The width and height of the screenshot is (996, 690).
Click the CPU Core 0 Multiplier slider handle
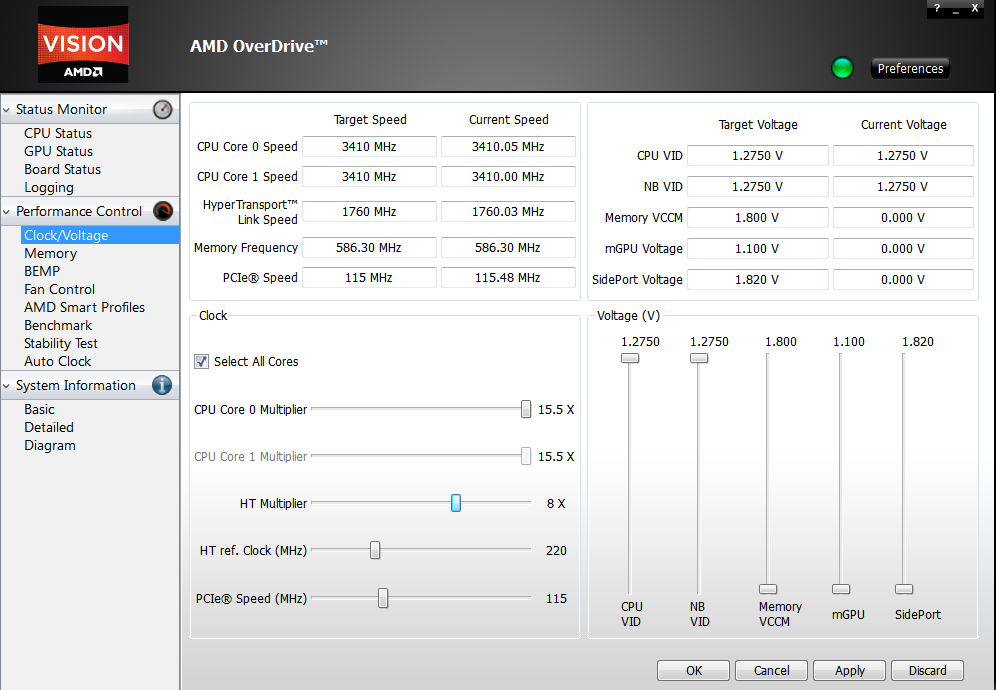pyautogui.click(x=526, y=409)
